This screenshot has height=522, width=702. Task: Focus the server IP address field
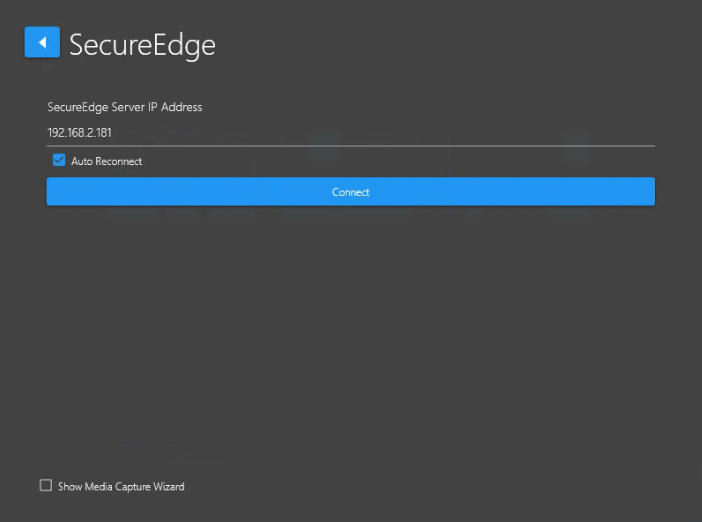click(x=351, y=133)
